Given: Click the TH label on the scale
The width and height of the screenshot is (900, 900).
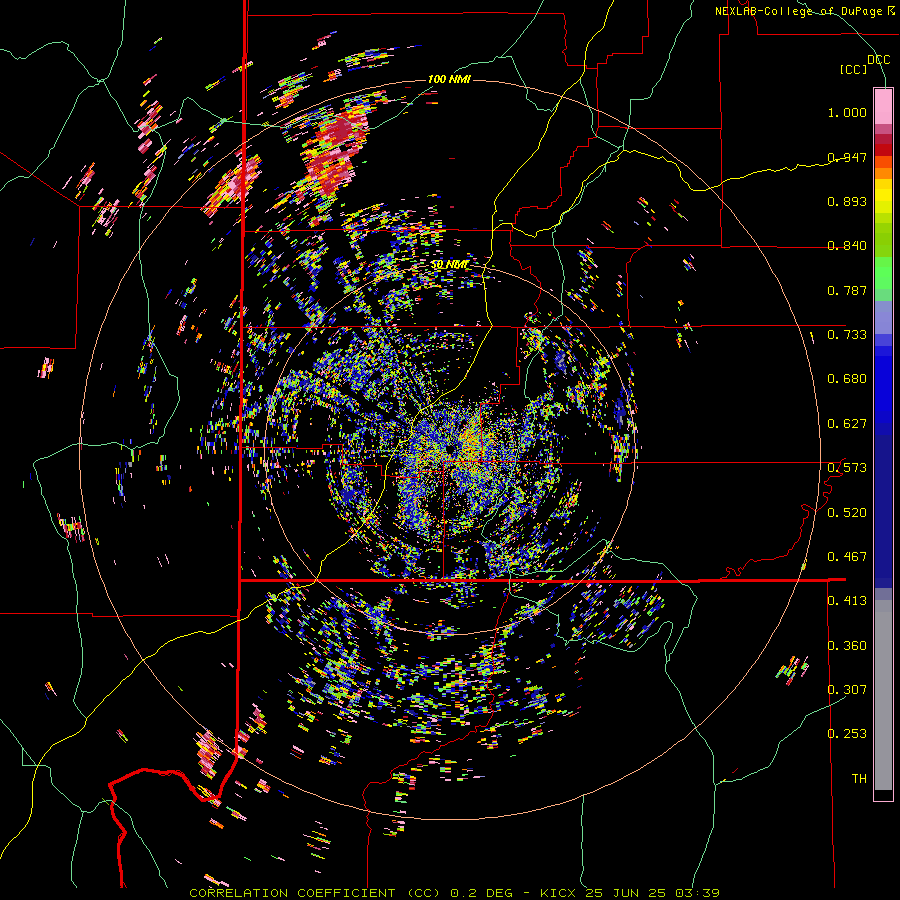Looking at the screenshot, I should click(x=859, y=779).
